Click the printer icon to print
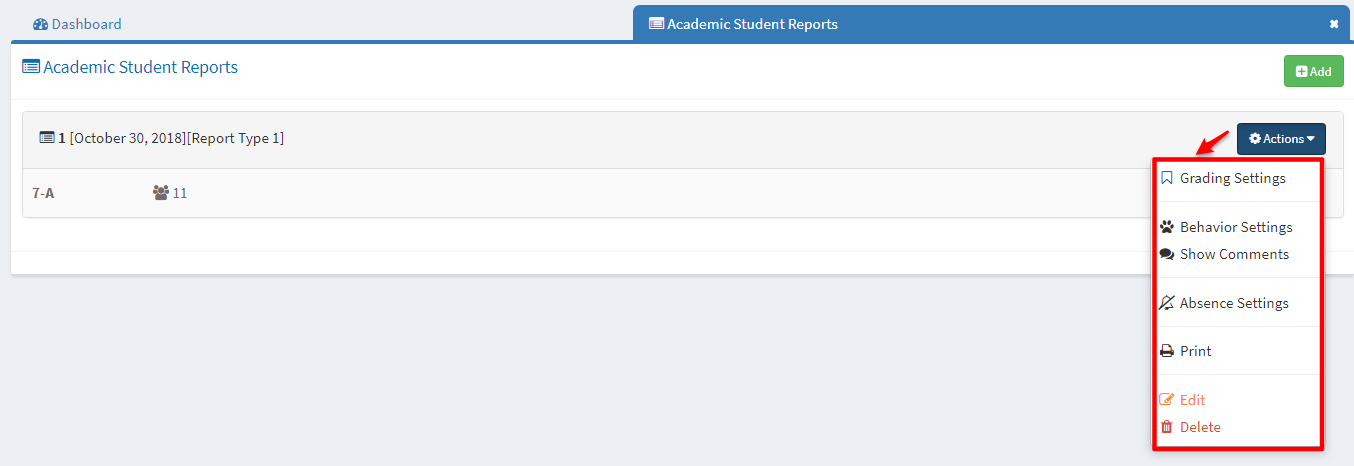Viewport: 1354px width, 466px height. click(1166, 352)
